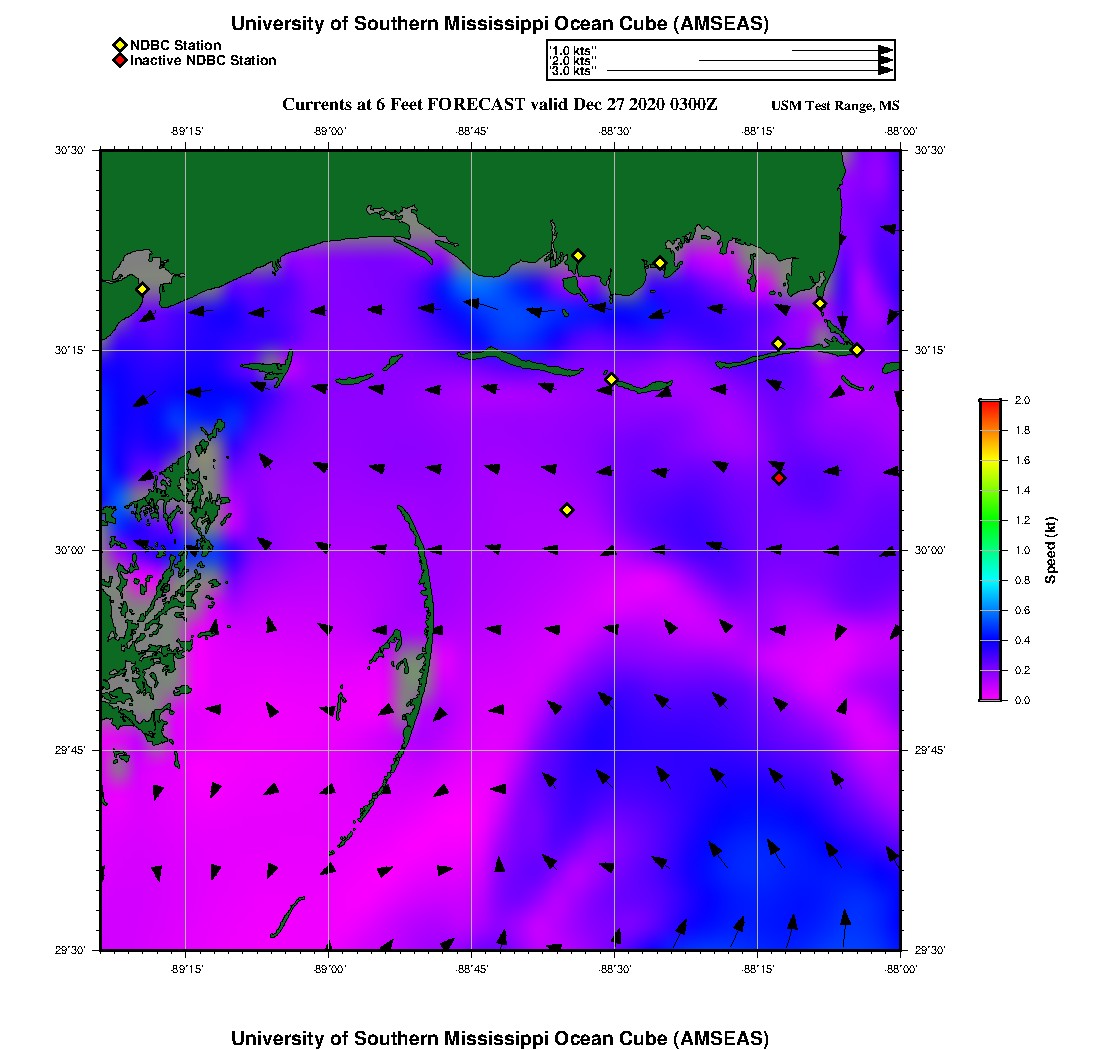The image size is (1100, 1050).
Task: Click the red diamond in the Inactive NDBC legend
Action: pos(119,61)
